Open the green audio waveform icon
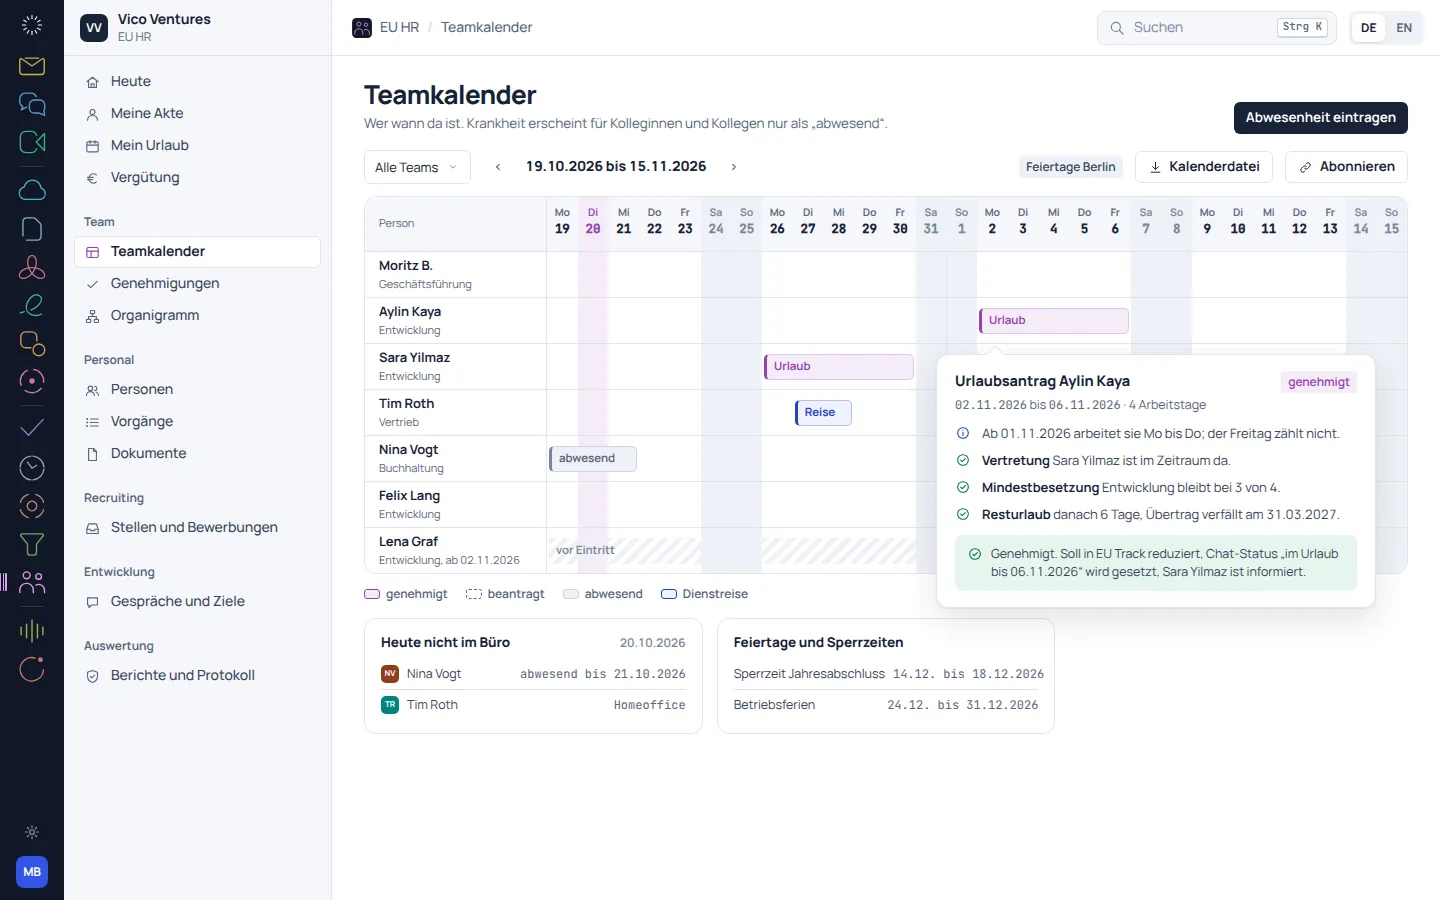The image size is (1440, 900). point(32,630)
